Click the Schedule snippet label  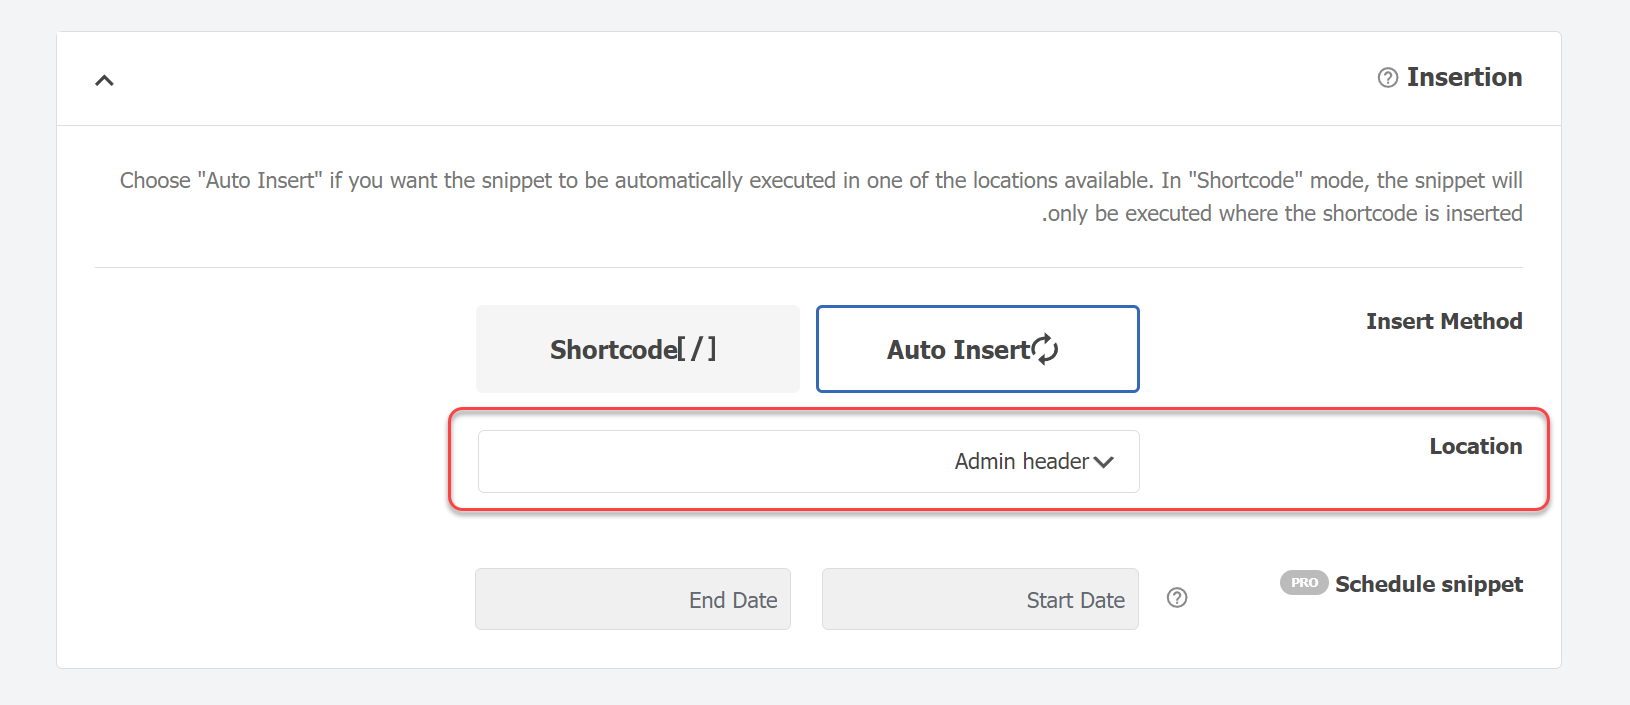(1428, 584)
